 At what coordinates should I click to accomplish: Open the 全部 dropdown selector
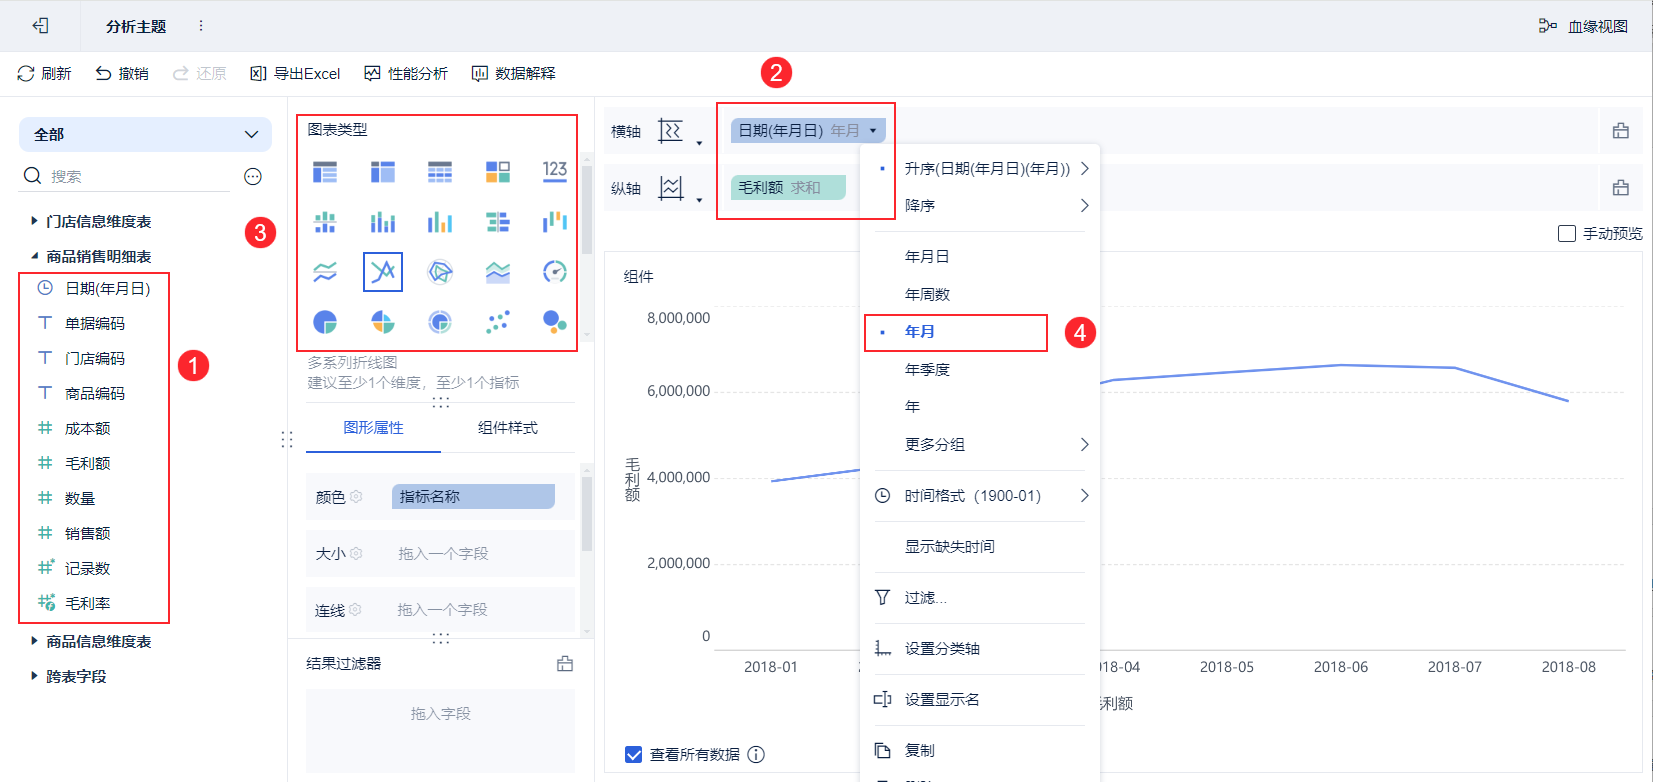(145, 134)
